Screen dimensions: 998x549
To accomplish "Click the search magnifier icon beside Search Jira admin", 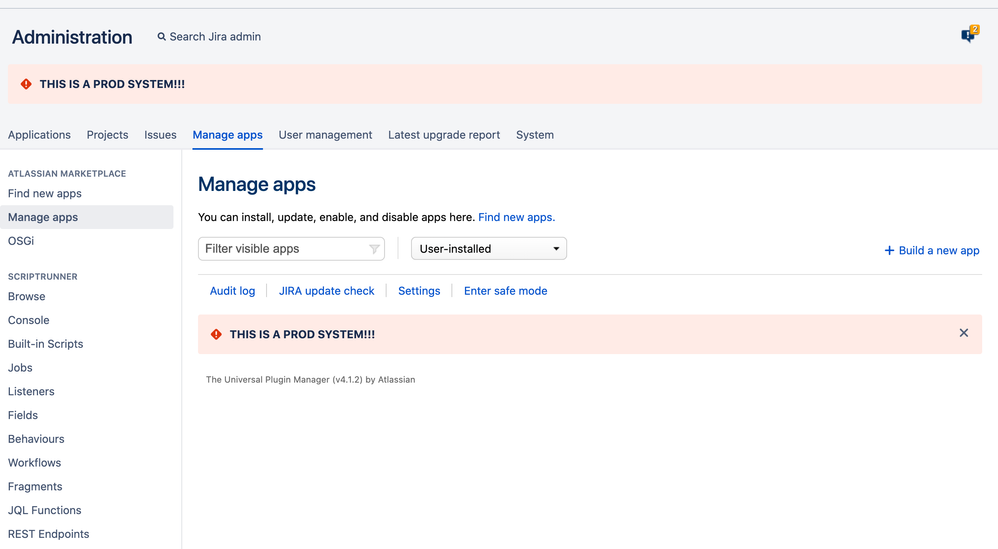I will tap(162, 37).
